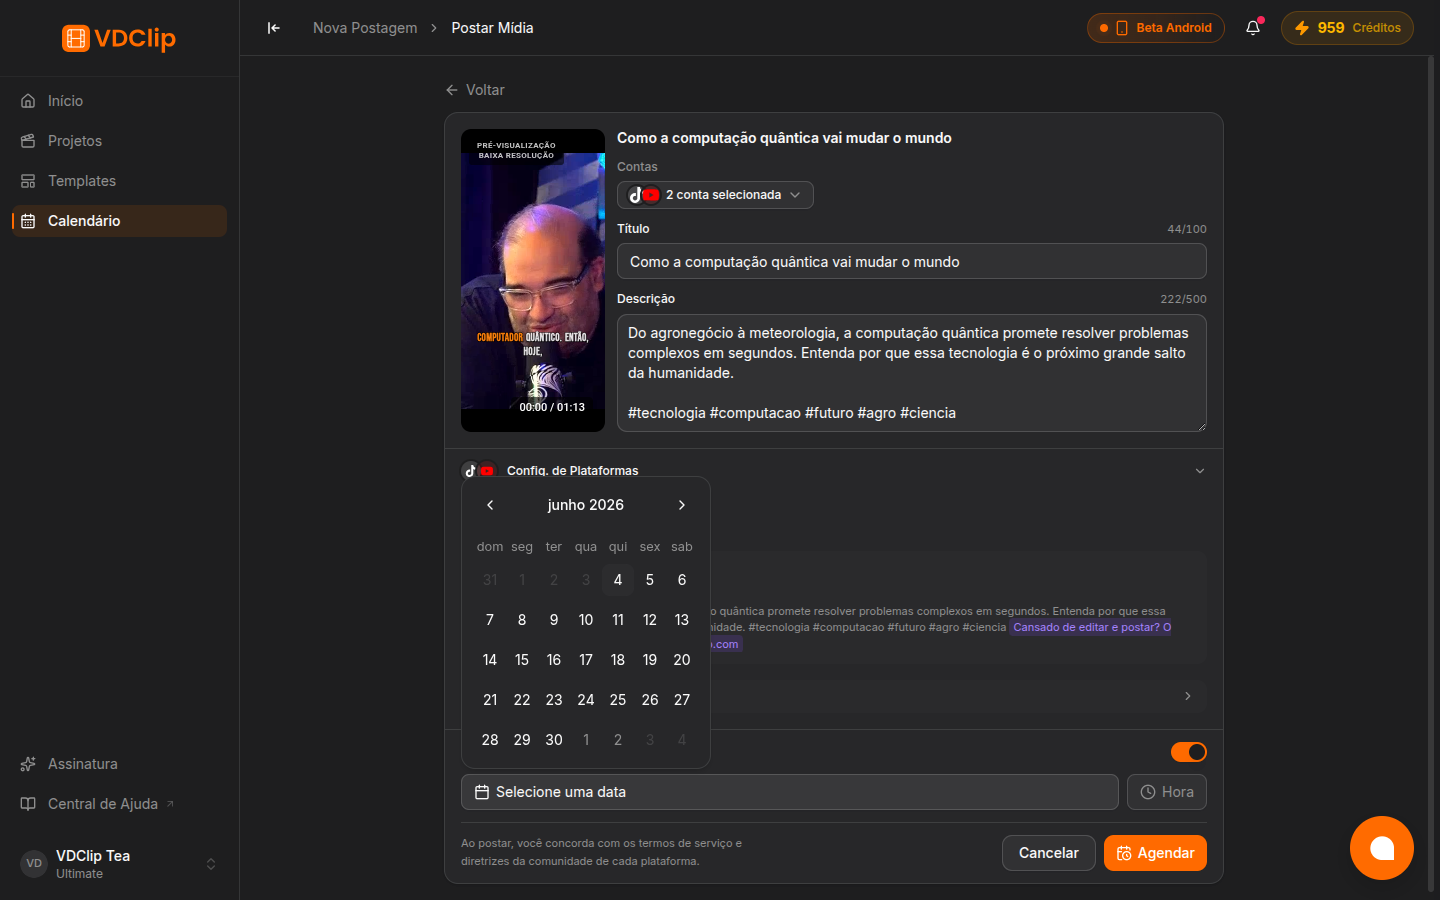Open the '2 conta selecionada' accounts dropdown

pyautogui.click(x=715, y=195)
